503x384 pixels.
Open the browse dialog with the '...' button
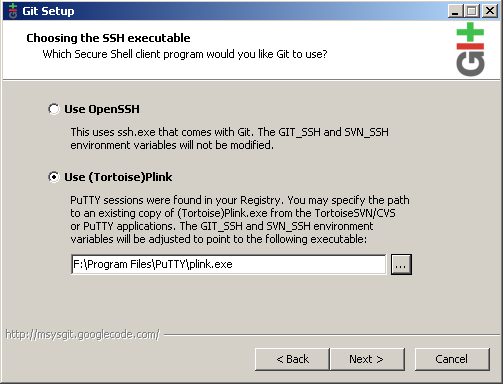[401, 264]
